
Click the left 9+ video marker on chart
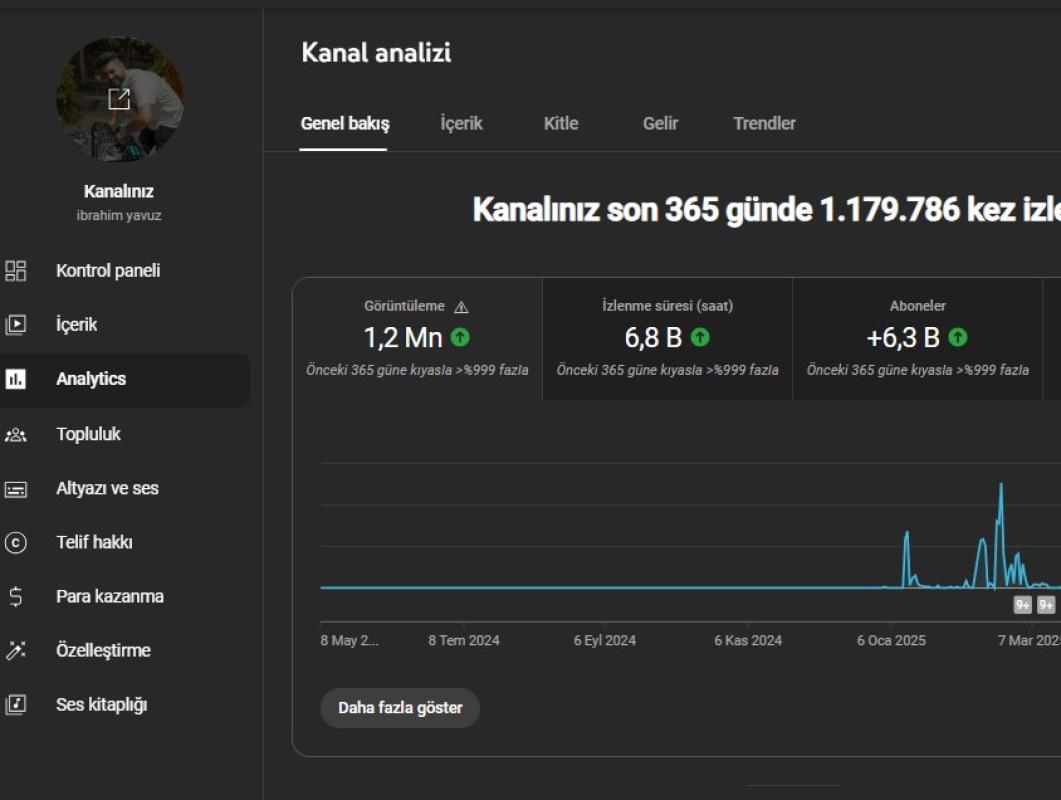pyautogui.click(x=1022, y=604)
